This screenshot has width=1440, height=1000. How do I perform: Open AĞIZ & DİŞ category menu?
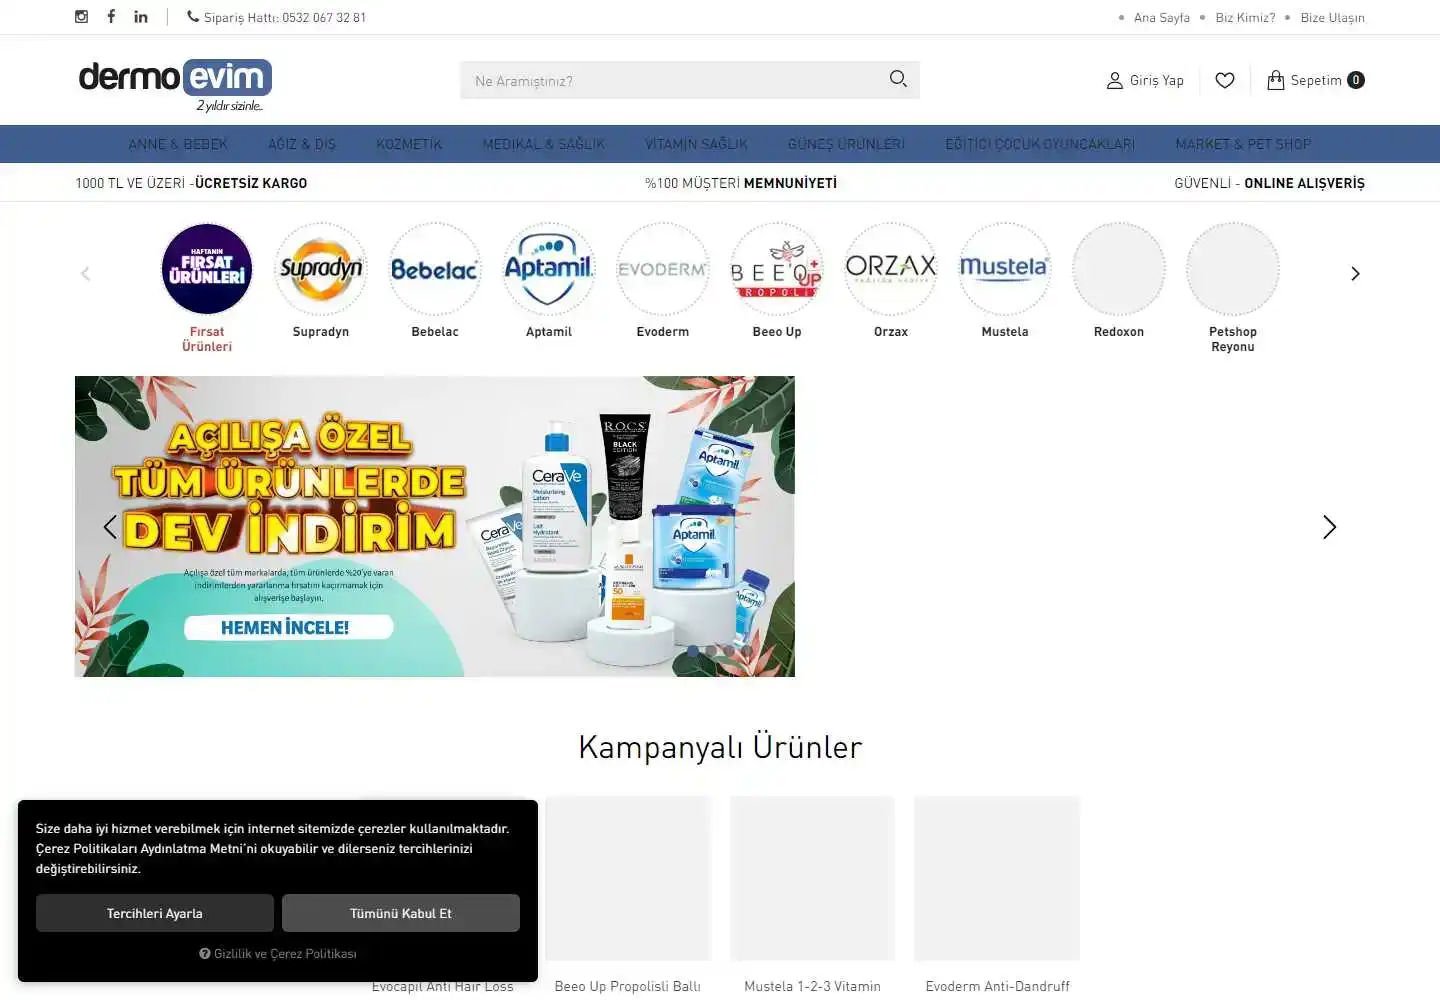pos(302,144)
